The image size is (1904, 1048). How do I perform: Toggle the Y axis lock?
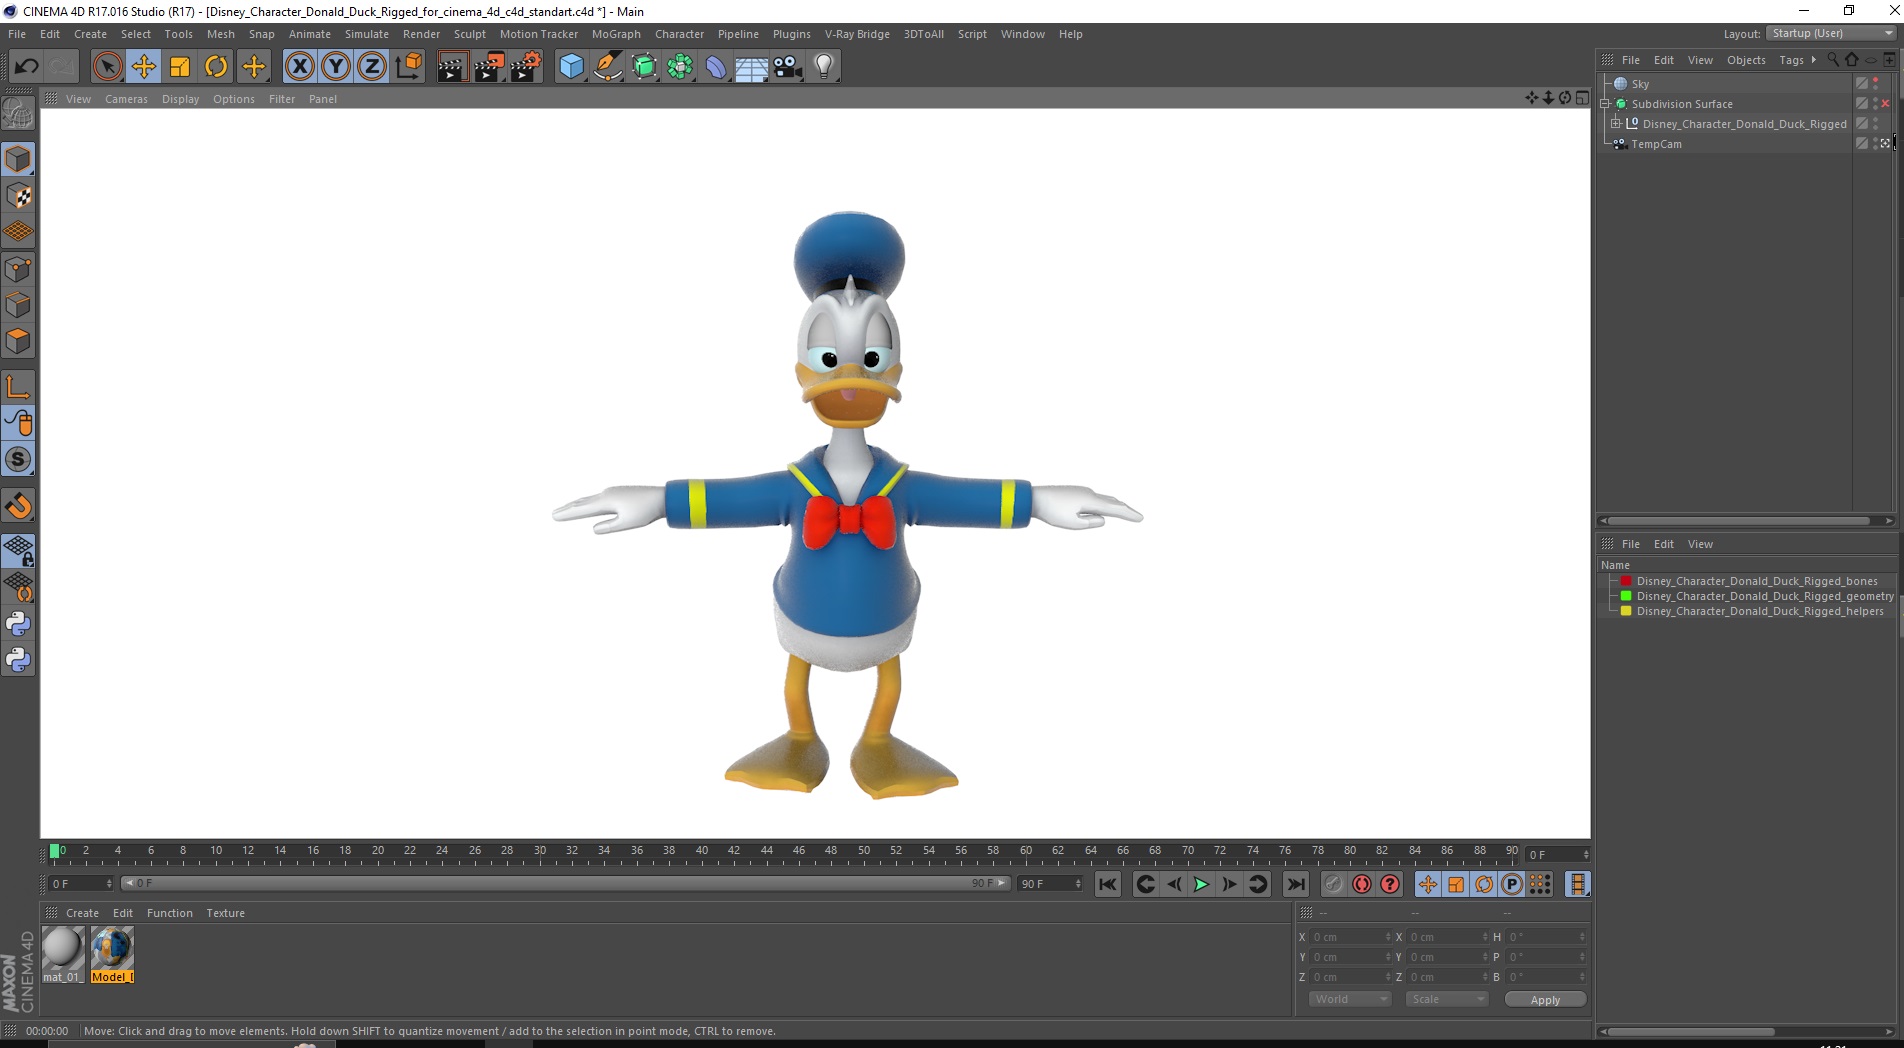tap(336, 67)
